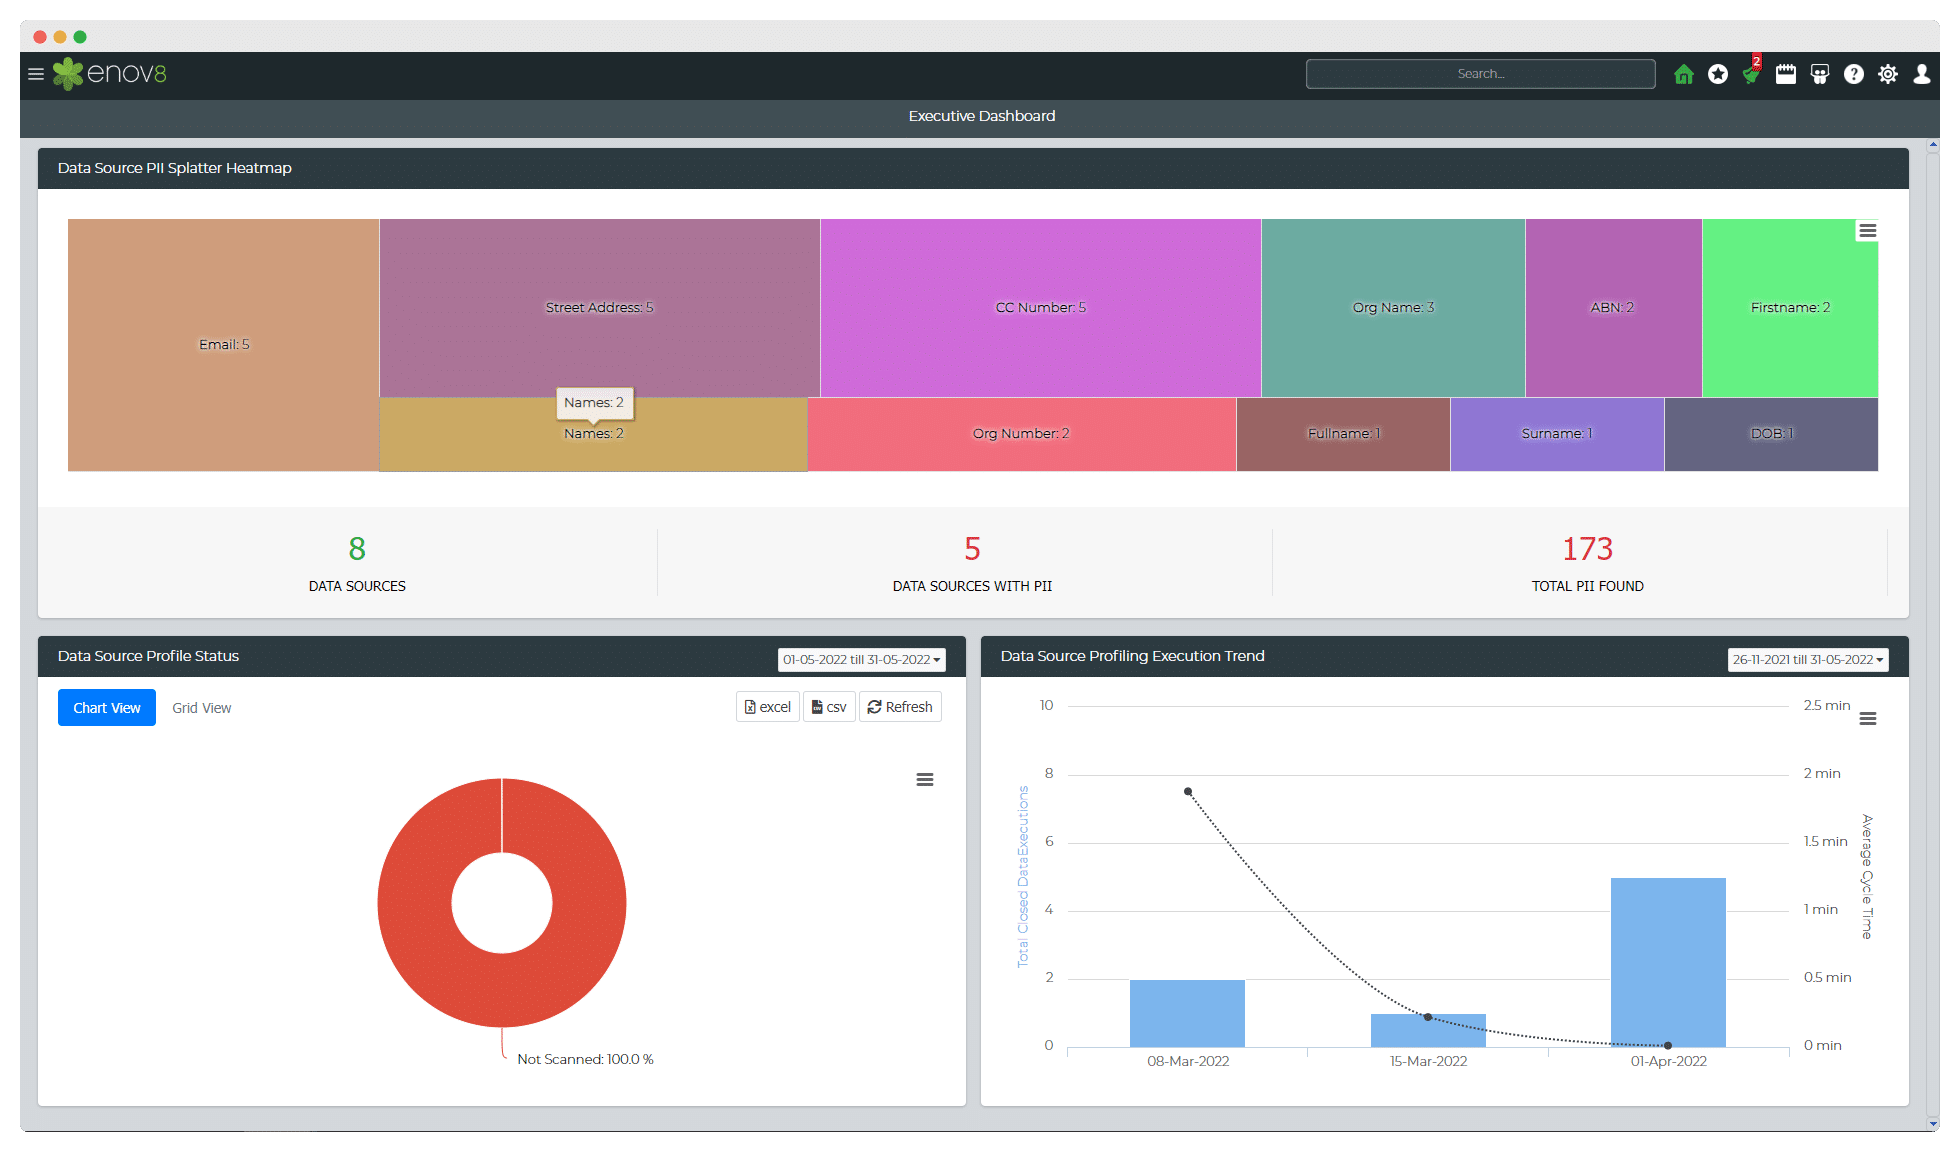Switch to Chart View tab
This screenshot has height=1152, width=1960.
pyautogui.click(x=107, y=708)
